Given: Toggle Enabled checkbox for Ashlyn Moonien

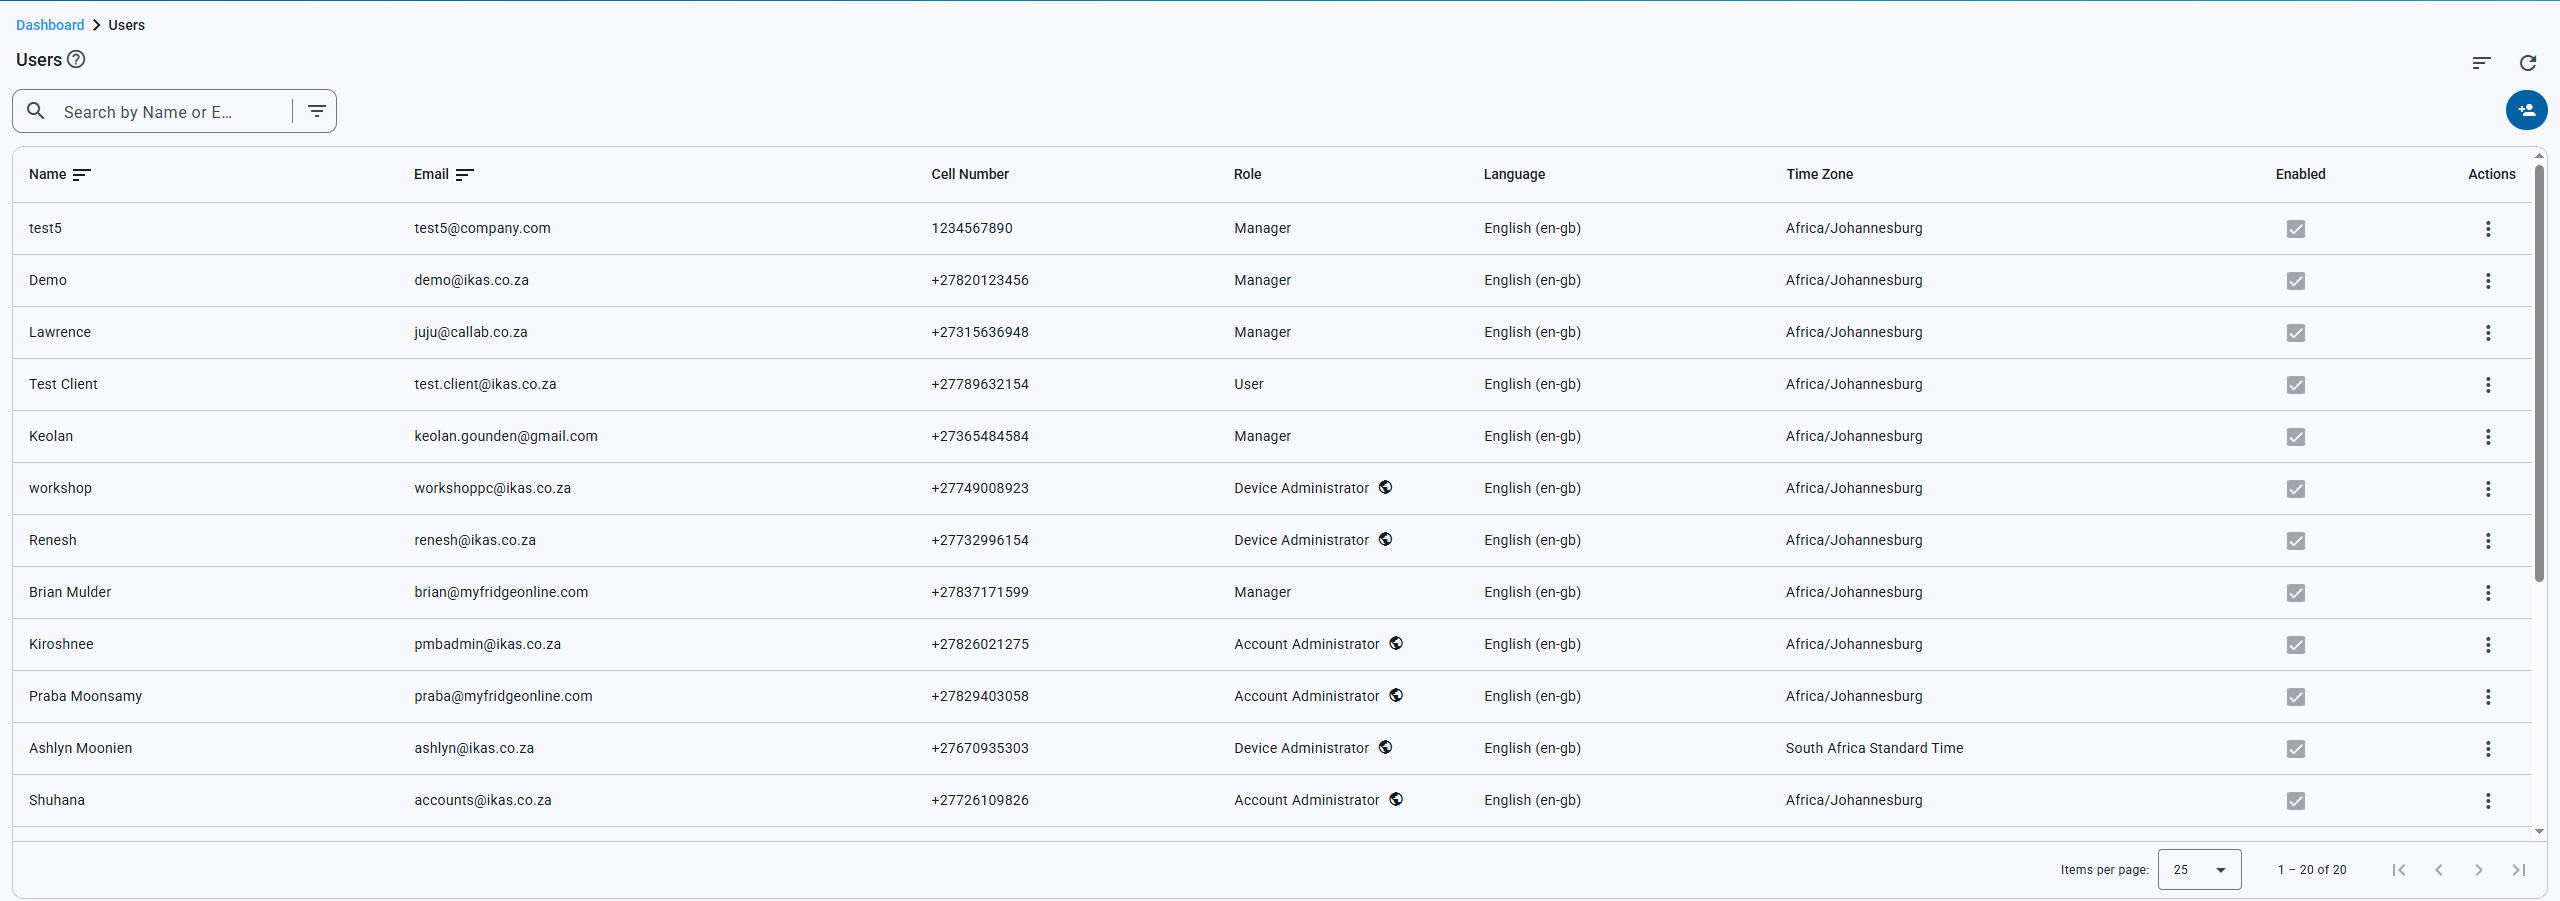Looking at the screenshot, I should pyautogui.click(x=2296, y=749).
